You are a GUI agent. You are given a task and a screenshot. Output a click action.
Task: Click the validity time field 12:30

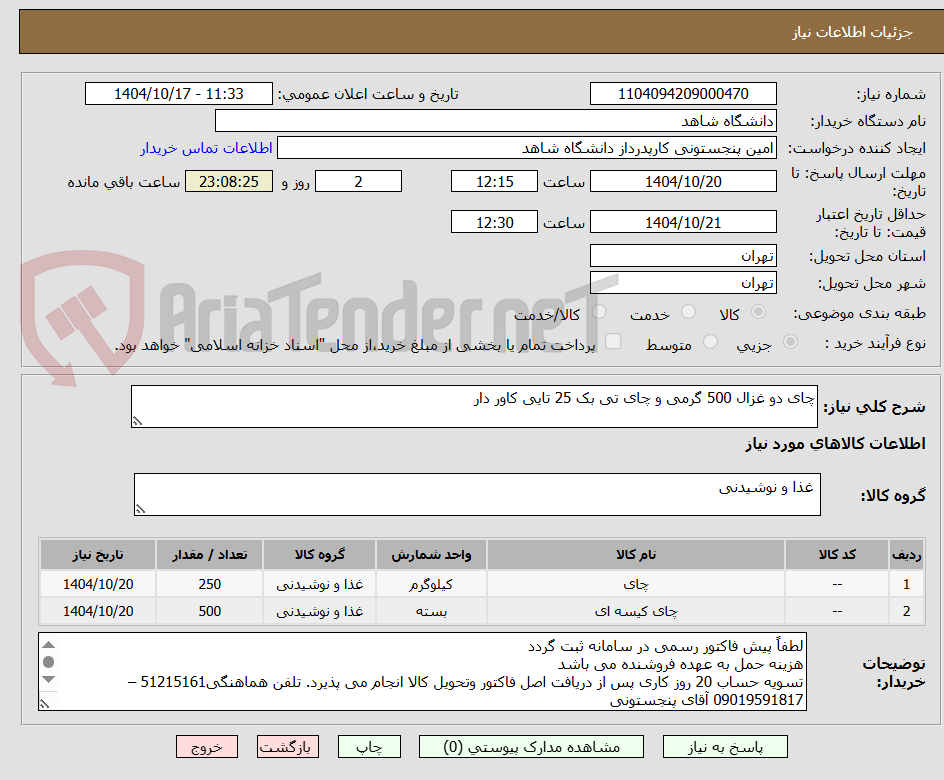point(494,222)
